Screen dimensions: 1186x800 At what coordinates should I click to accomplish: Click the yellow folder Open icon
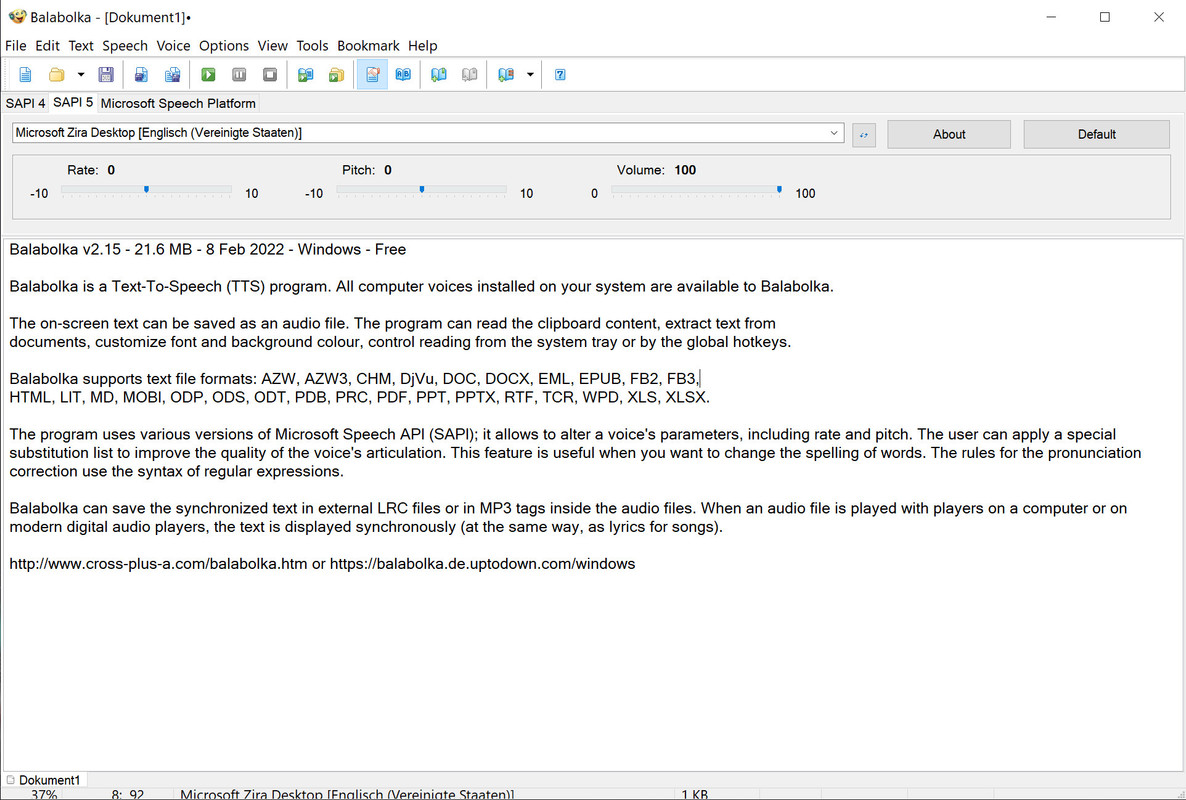point(57,74)
